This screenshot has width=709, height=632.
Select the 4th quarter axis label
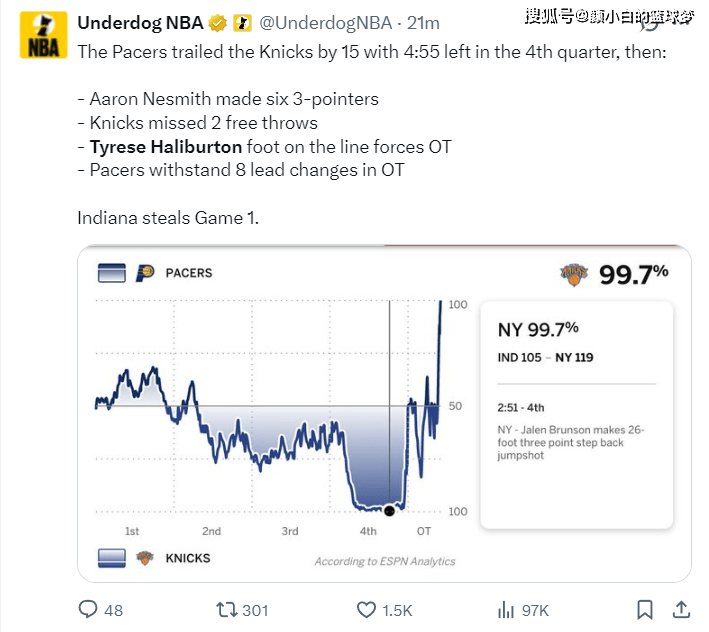[368, 531]
